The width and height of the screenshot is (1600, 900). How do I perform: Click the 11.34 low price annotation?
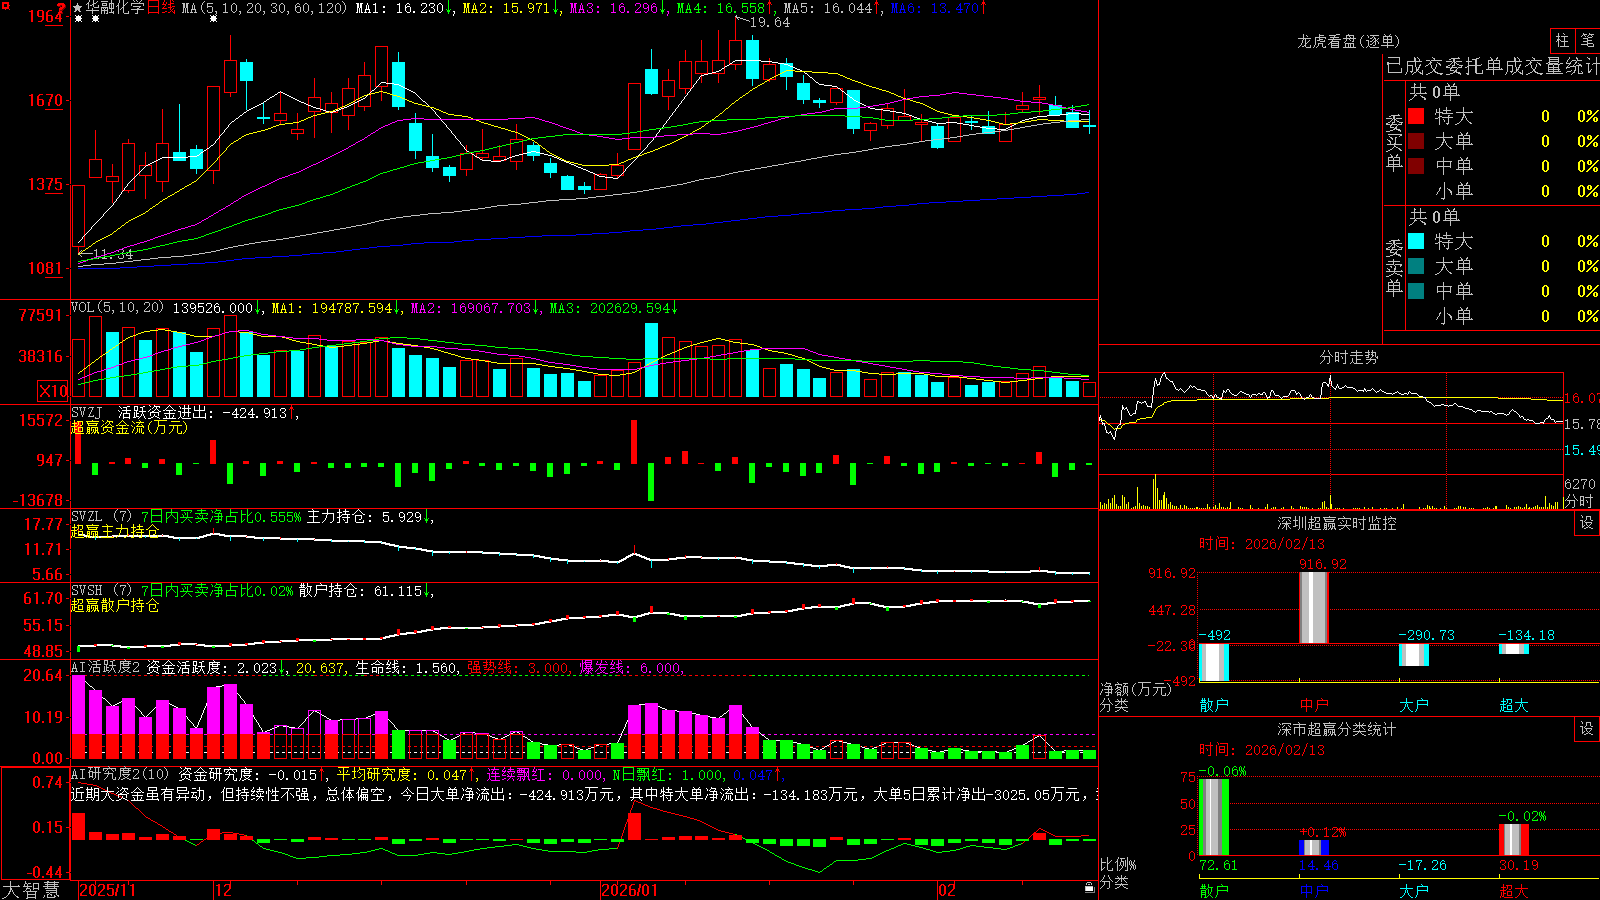coord(112,254)
